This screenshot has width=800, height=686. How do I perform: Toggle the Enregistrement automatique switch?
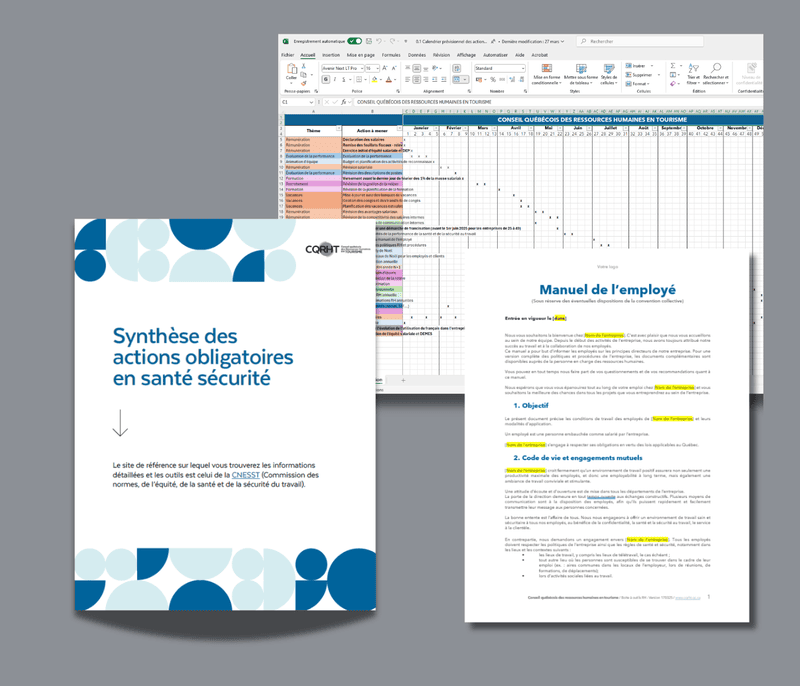(356, 39)
